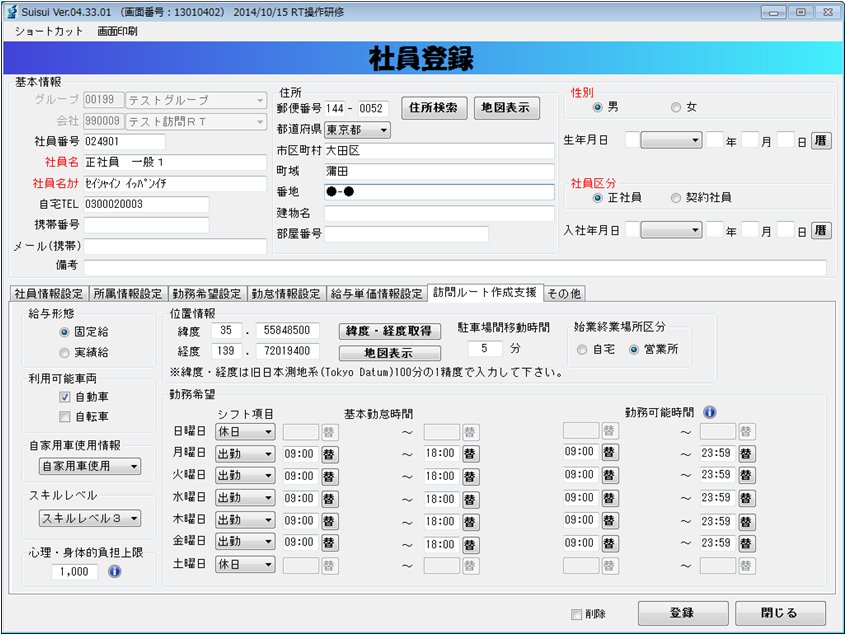Toggle 削除 checkbox
Viewport: 846px width, 635px height.
(x=576, y=614)
